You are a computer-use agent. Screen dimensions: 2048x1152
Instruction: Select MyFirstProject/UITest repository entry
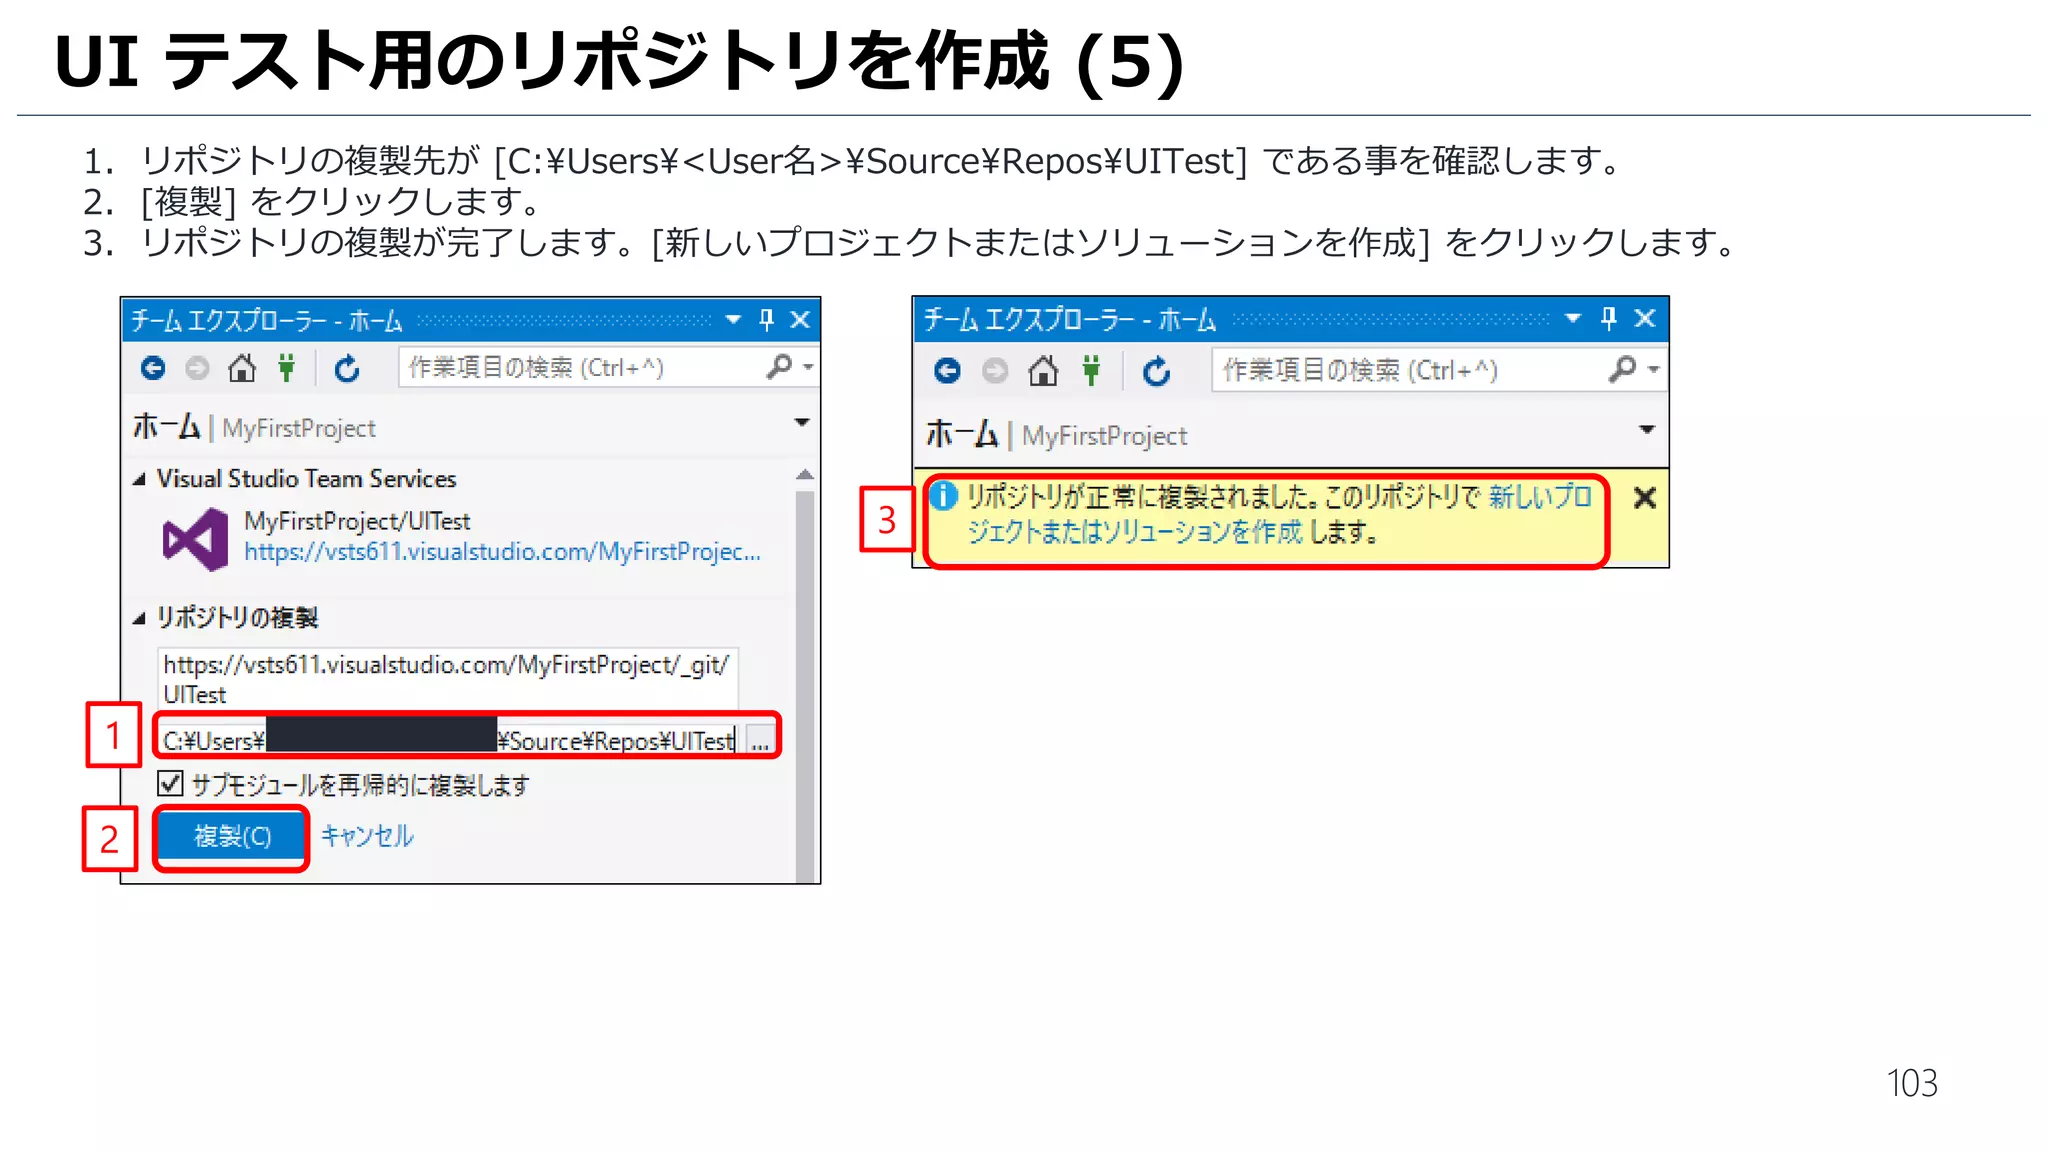(357, 522)
